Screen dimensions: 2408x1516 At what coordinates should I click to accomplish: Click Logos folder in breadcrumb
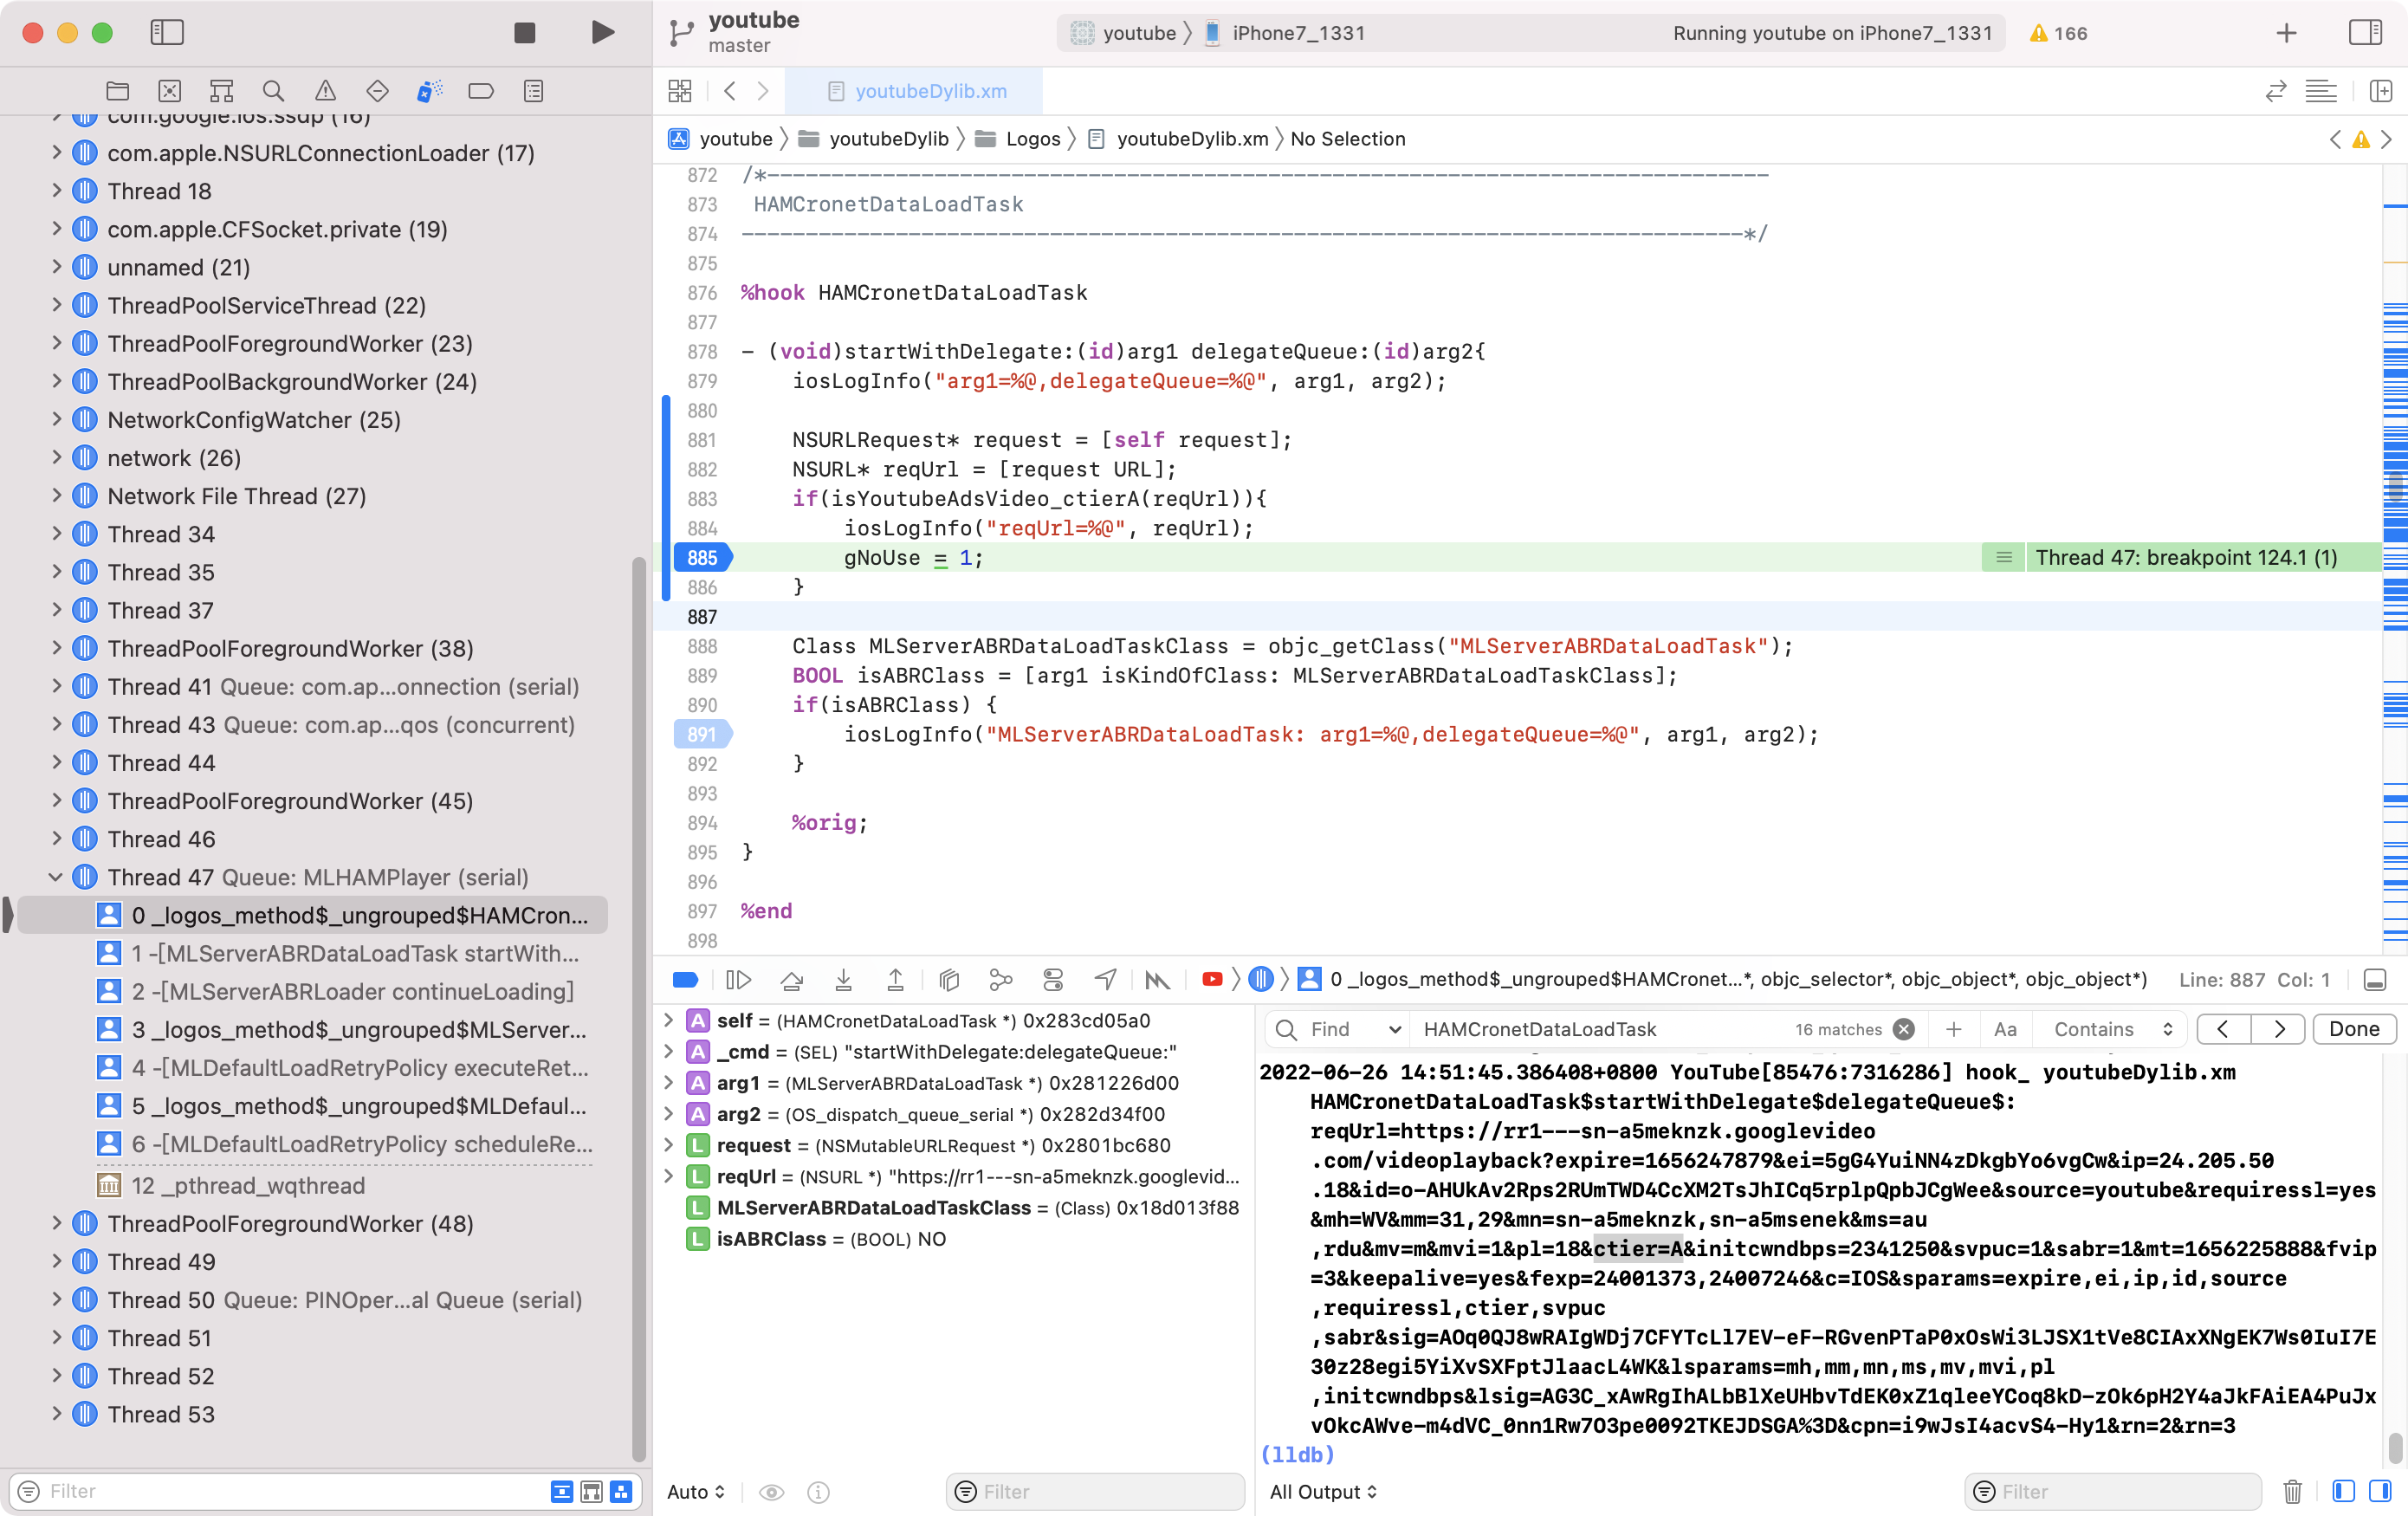[1018, 139]
